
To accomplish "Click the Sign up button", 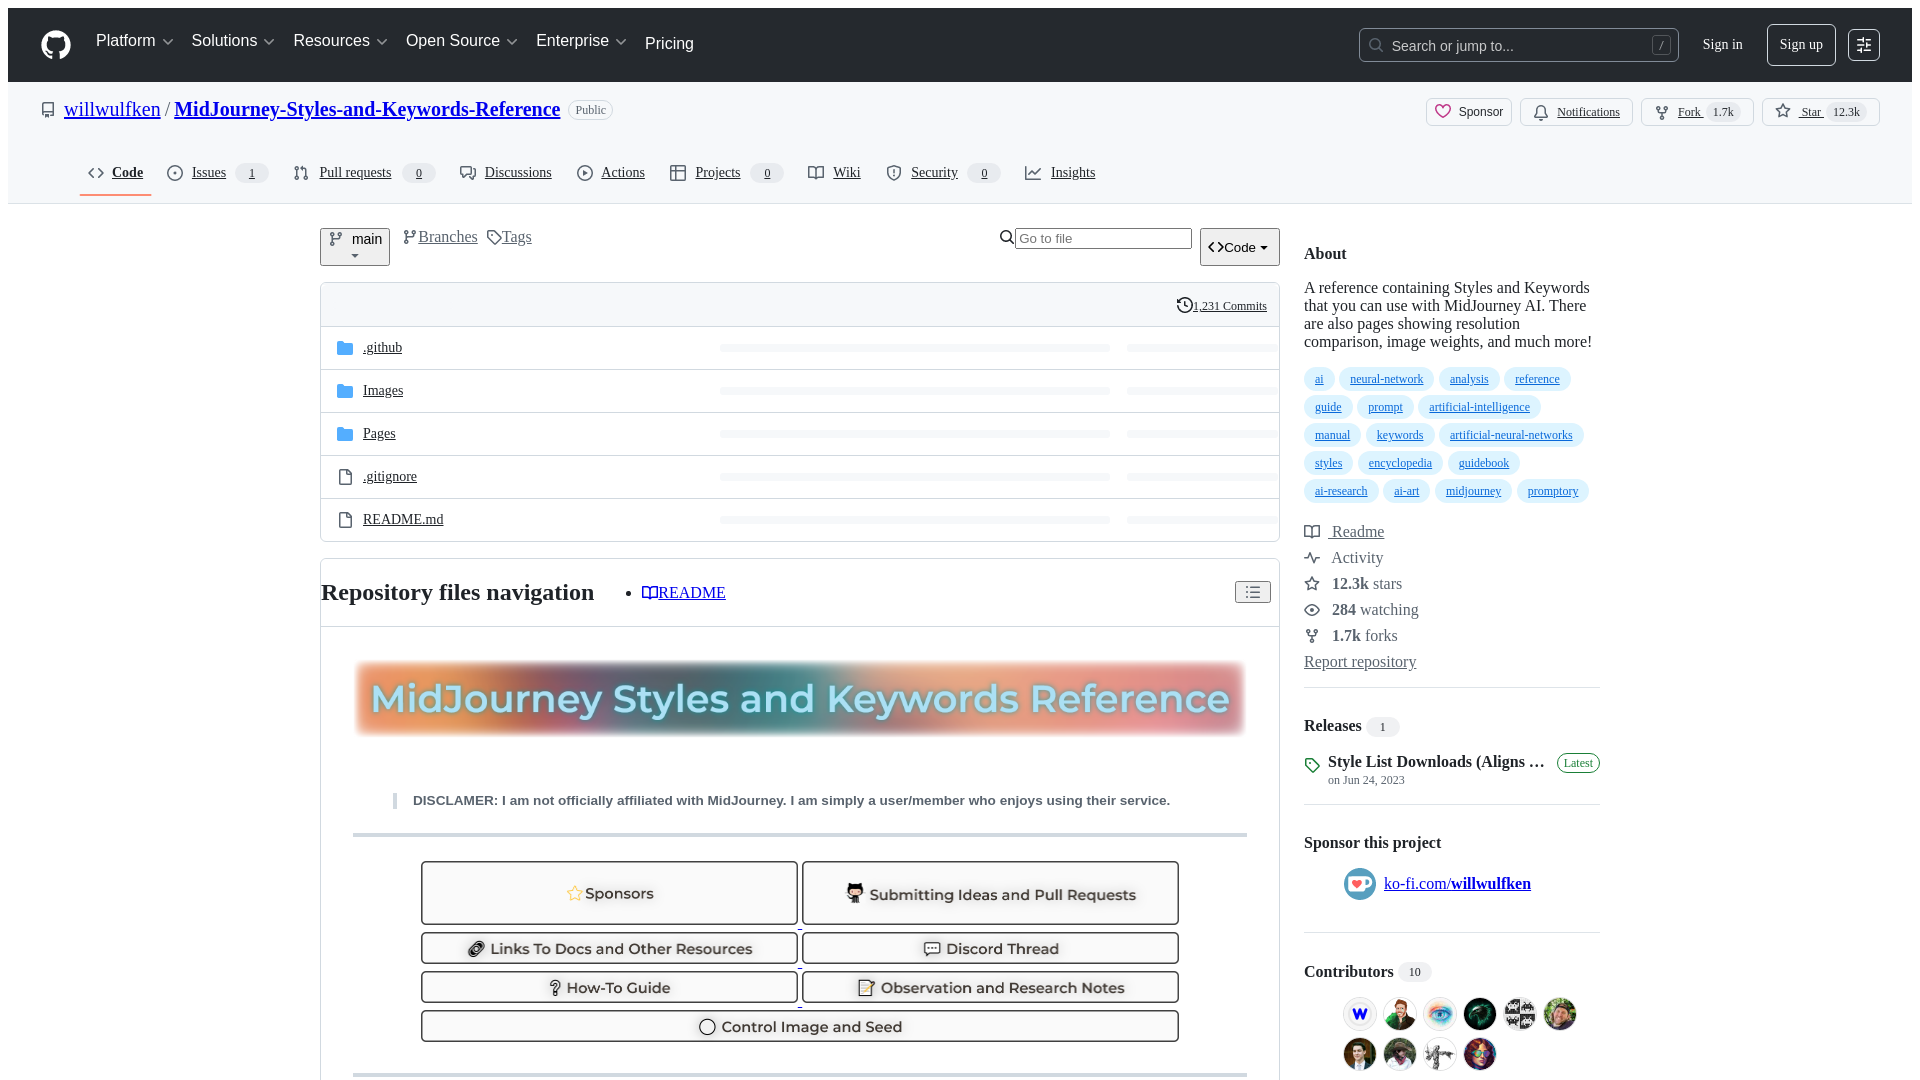I will (1800, 44).
